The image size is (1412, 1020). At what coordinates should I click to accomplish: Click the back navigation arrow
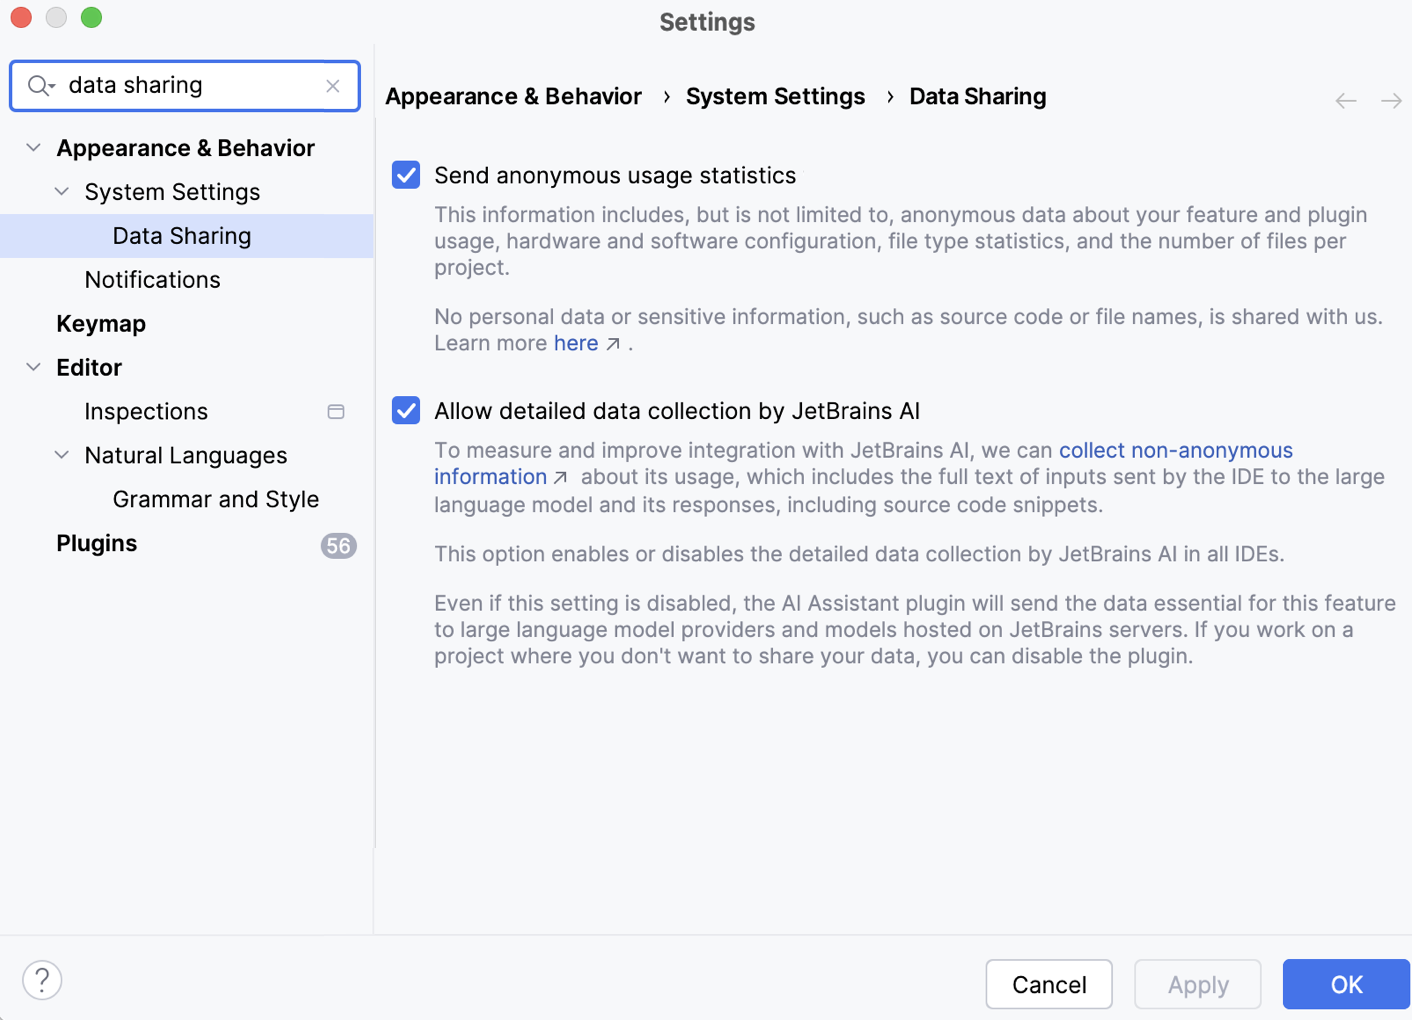tap(1345, 100)
